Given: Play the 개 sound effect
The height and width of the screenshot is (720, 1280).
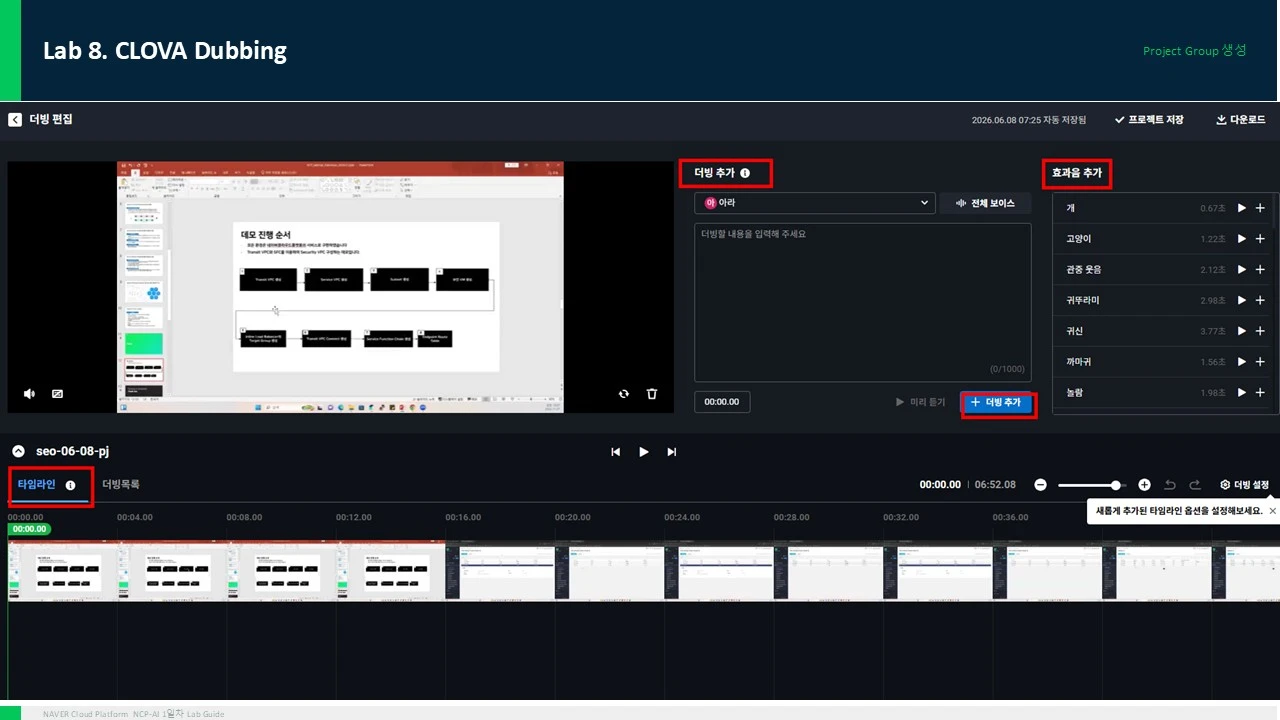Looking at the screenshot, I should (1241, 208).
